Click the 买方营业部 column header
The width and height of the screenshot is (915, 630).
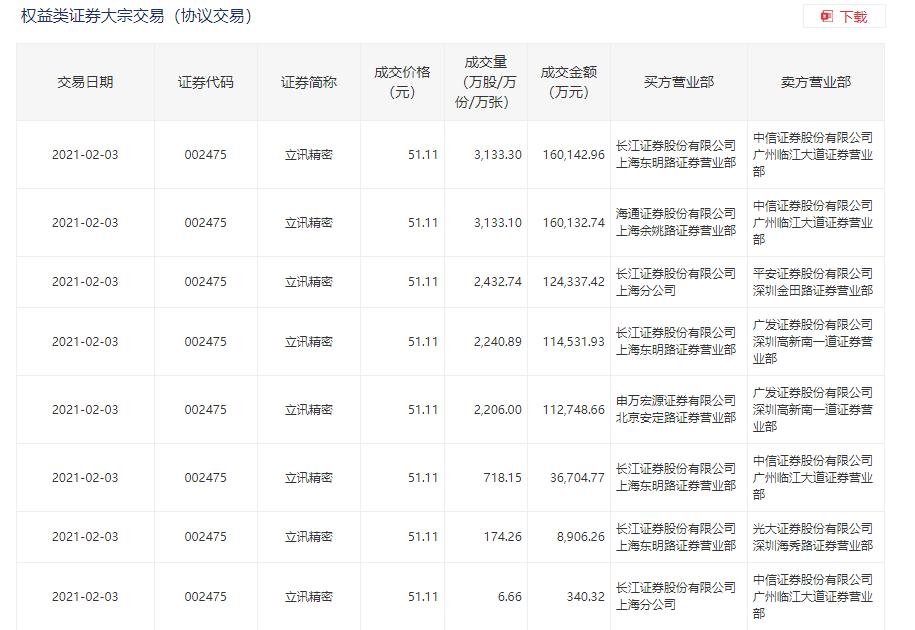click(679, 82)
